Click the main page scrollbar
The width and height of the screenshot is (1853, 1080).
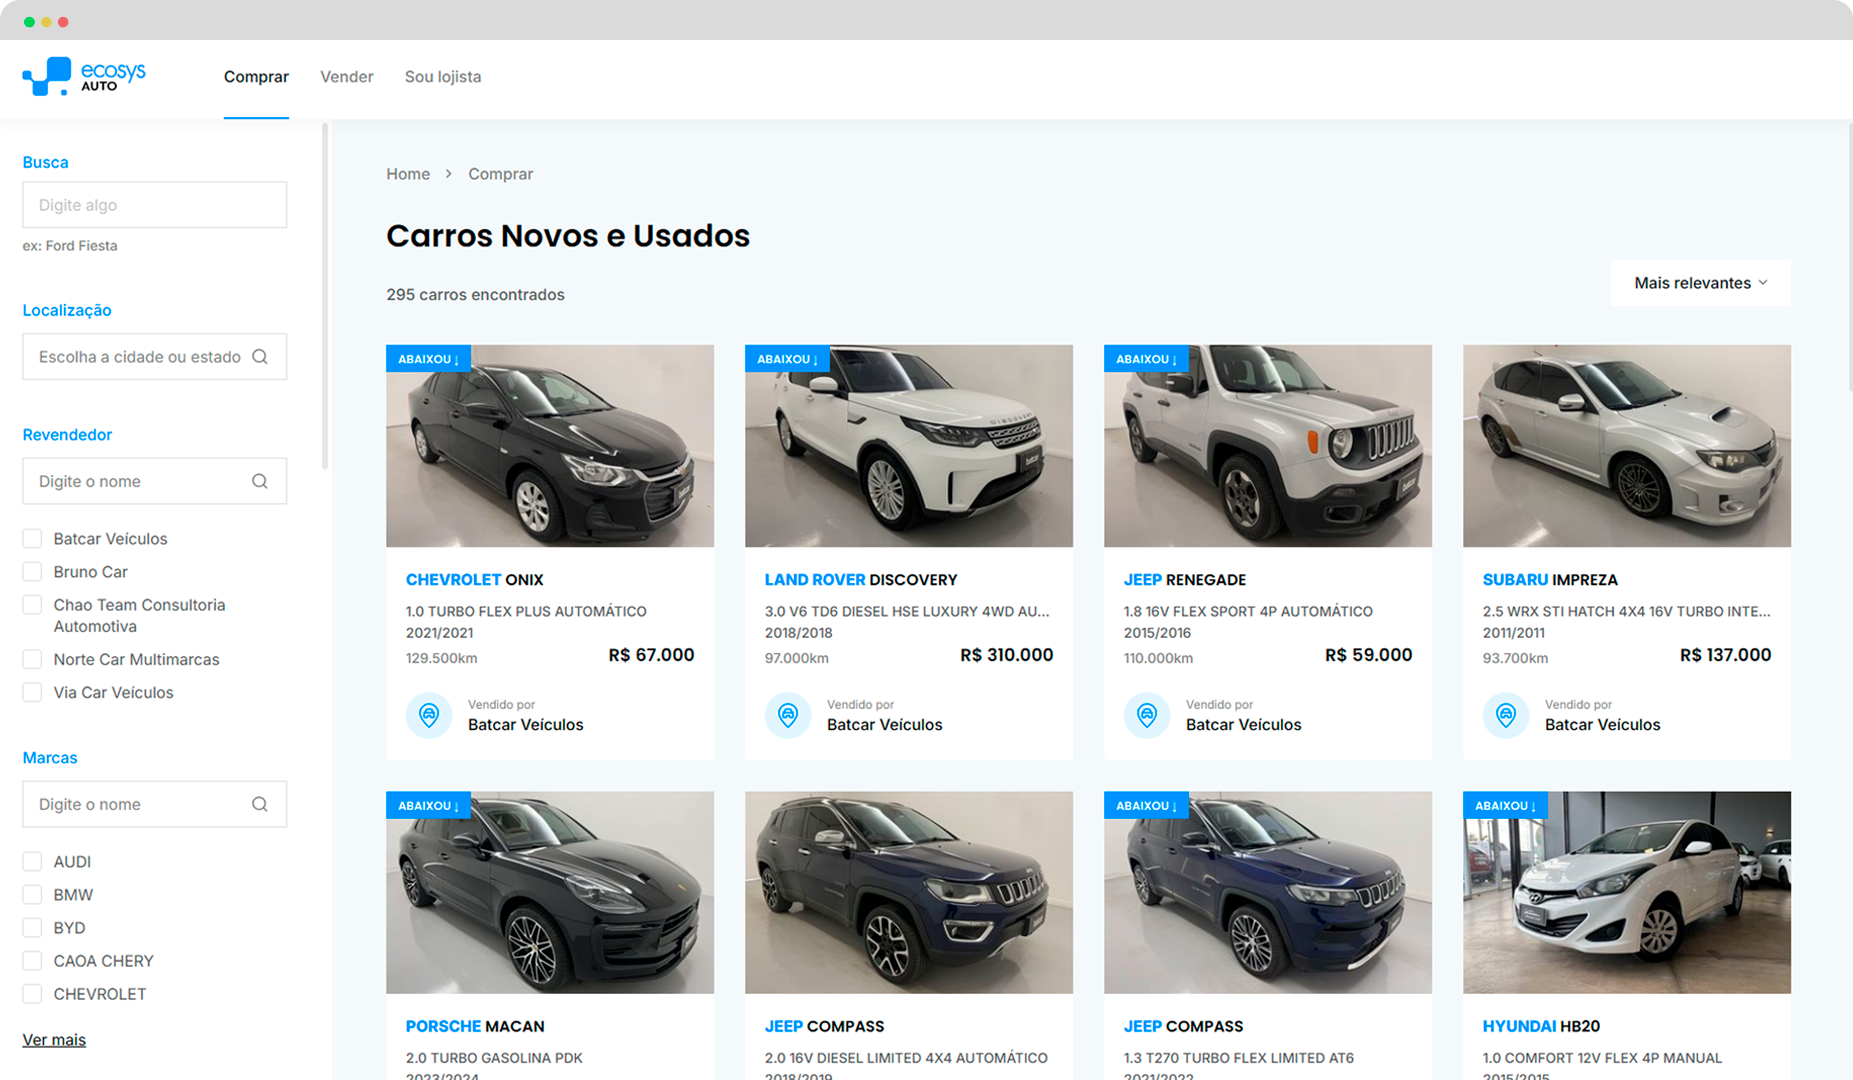click(x=1849, y=256)
